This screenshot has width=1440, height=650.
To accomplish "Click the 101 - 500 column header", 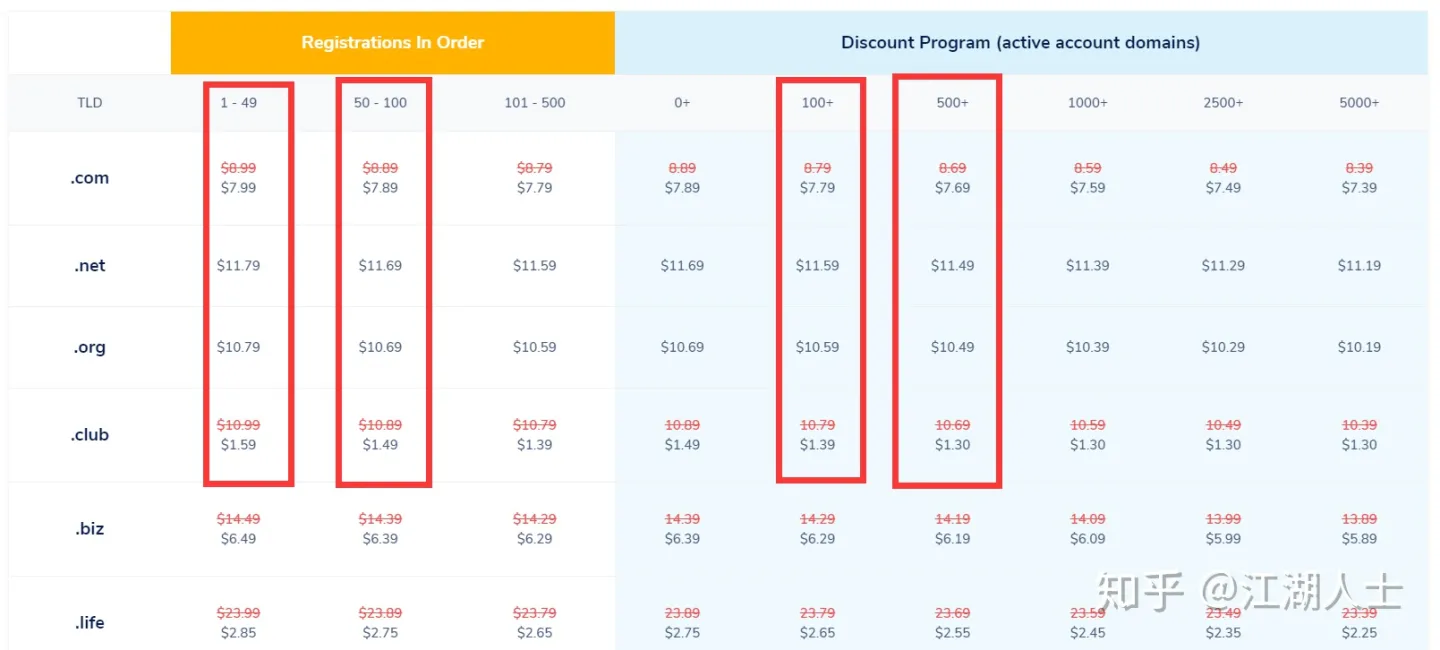I will 534,103.
